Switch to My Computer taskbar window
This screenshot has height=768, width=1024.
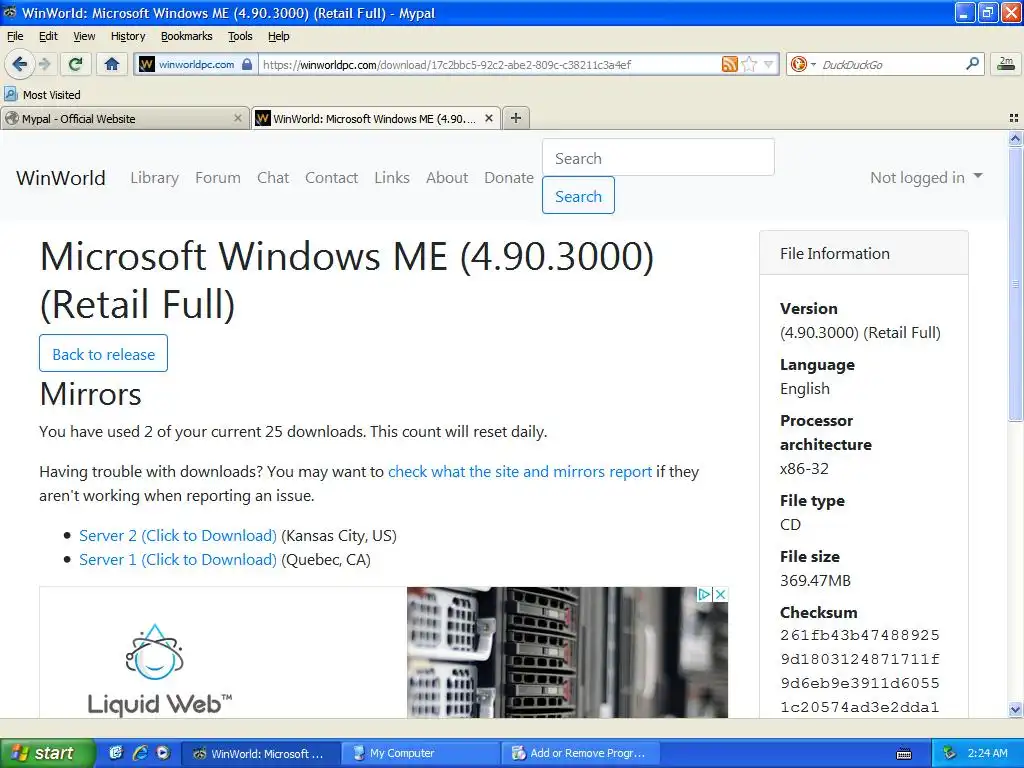click(420, 753)
